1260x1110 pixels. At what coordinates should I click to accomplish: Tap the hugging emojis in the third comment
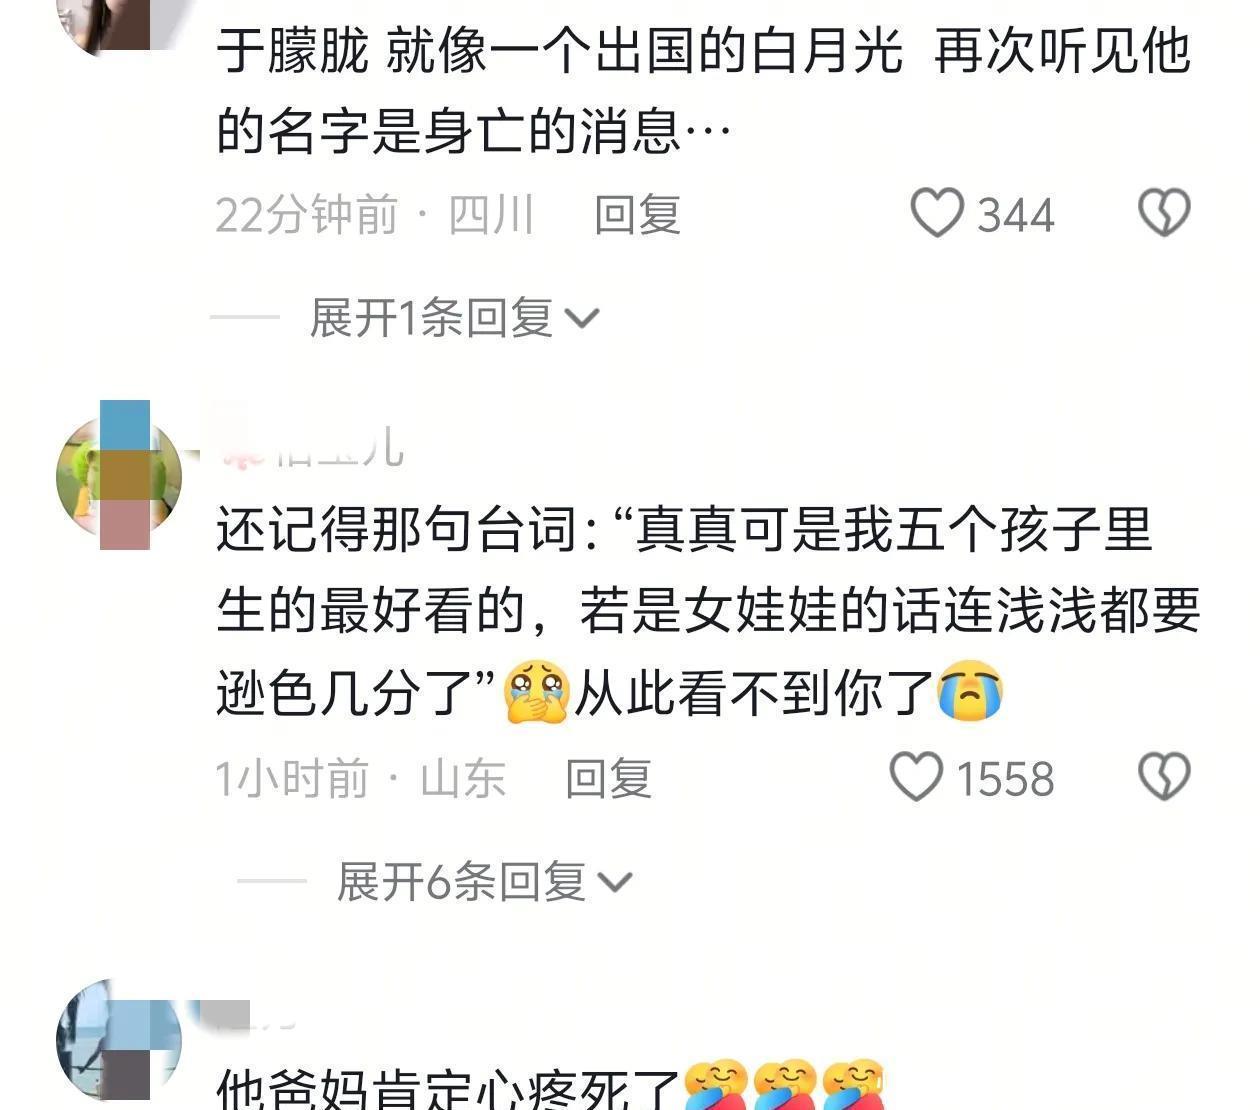click(x=785, y=1085)
